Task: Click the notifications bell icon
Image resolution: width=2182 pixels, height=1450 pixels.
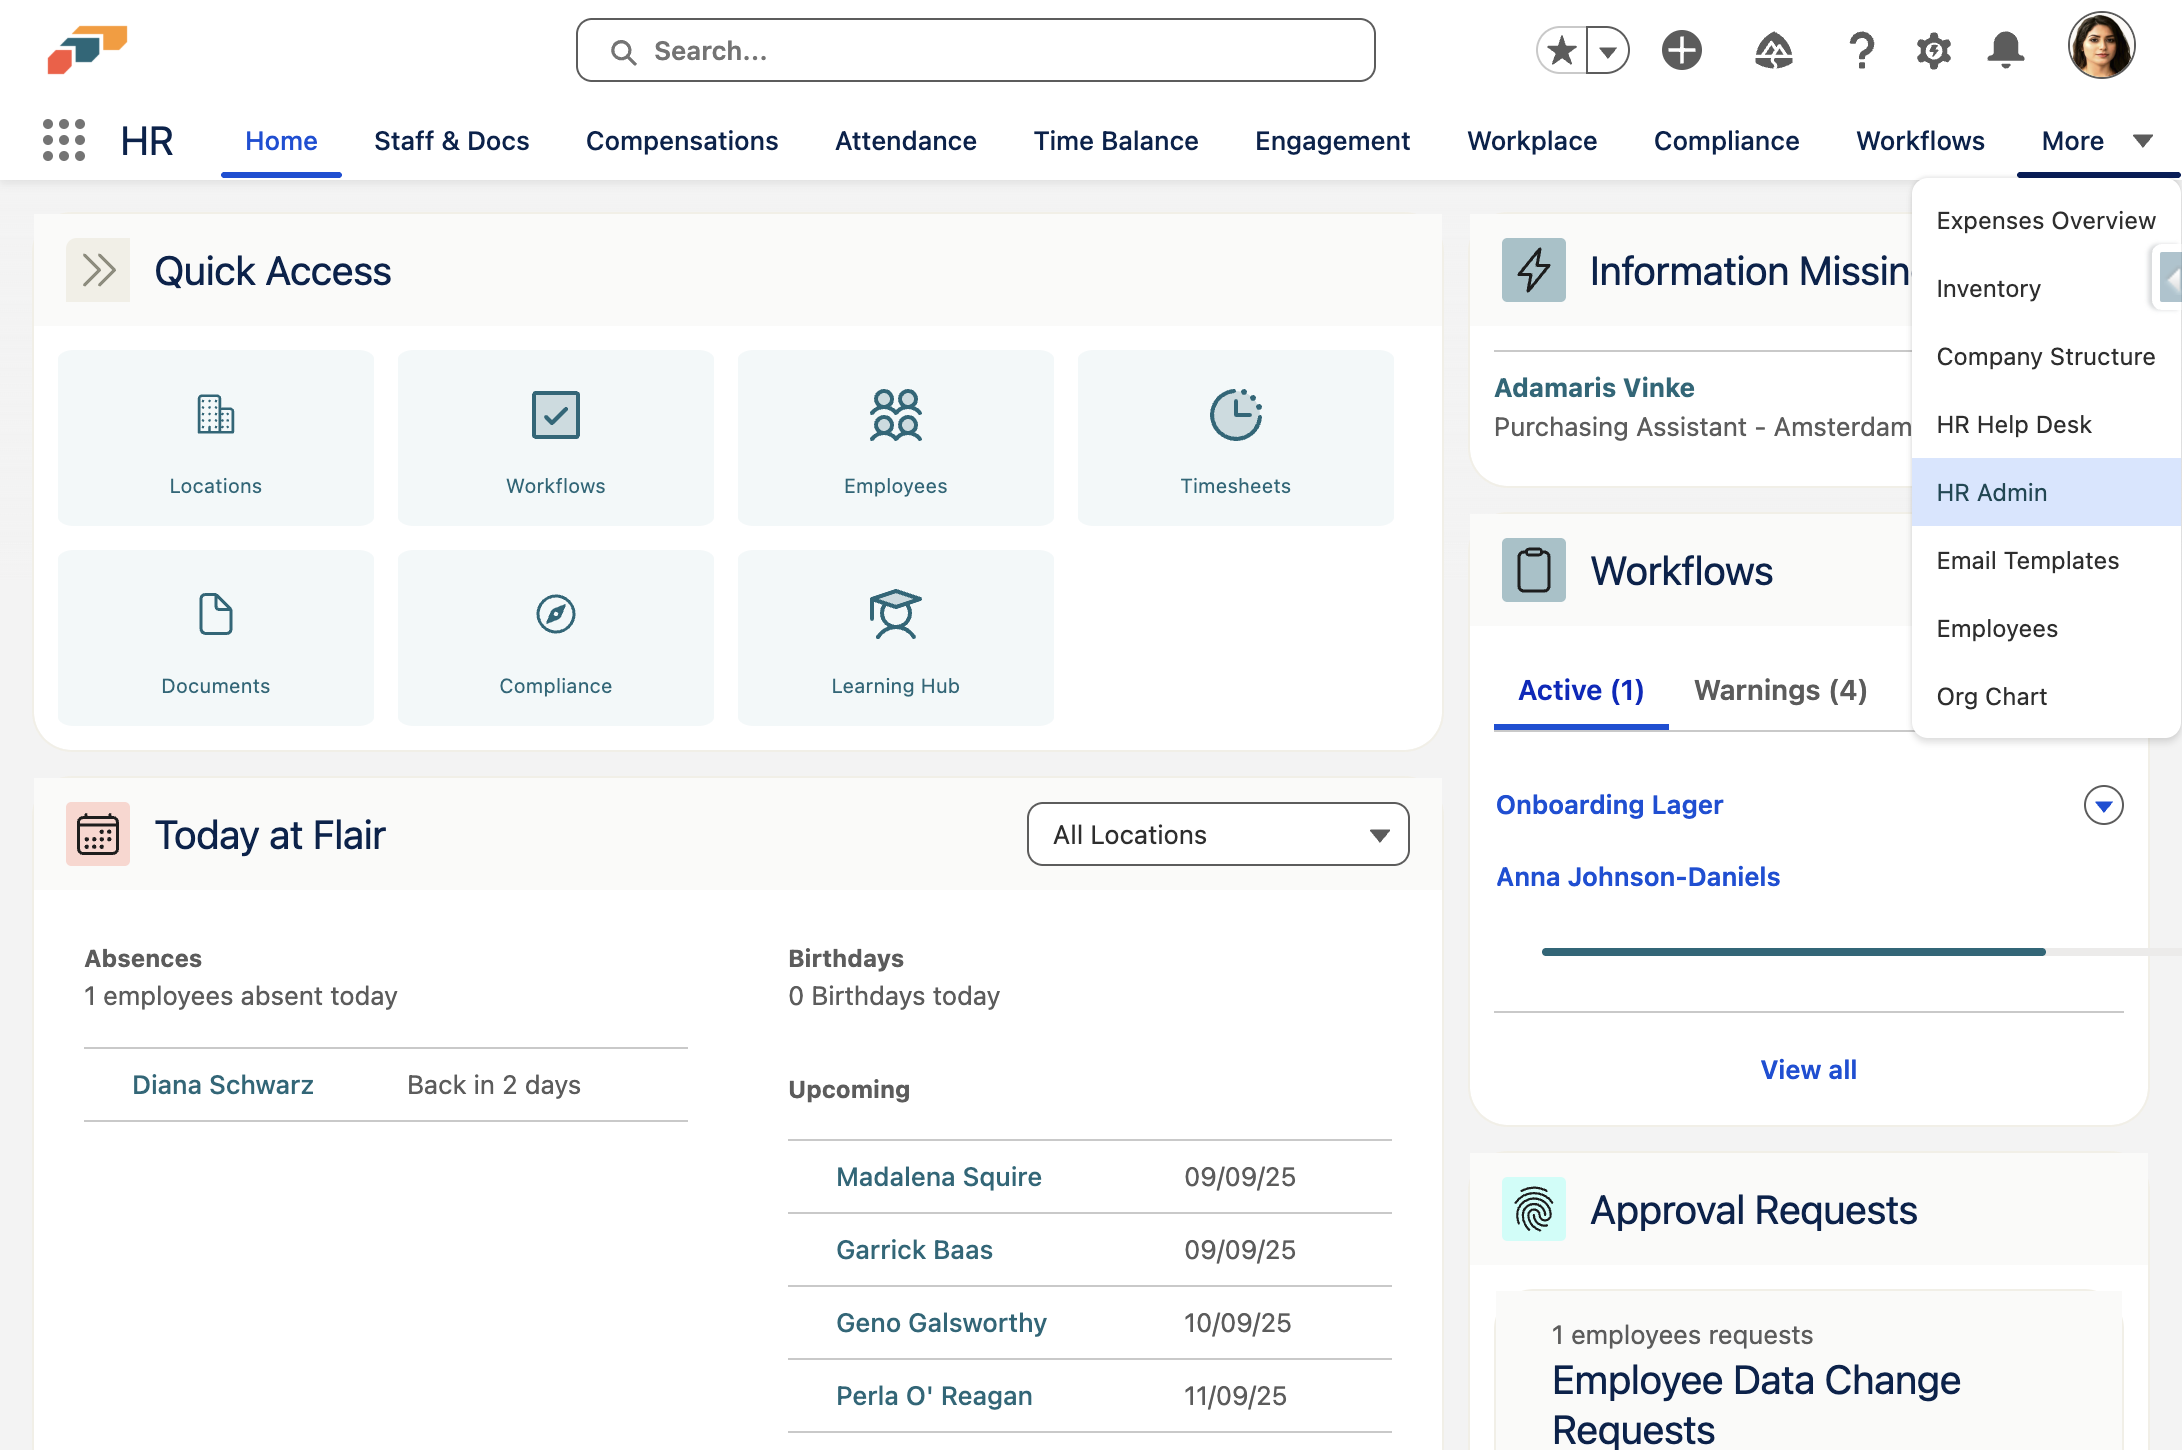Action: pyautogui.click(x=2005, y=49)
